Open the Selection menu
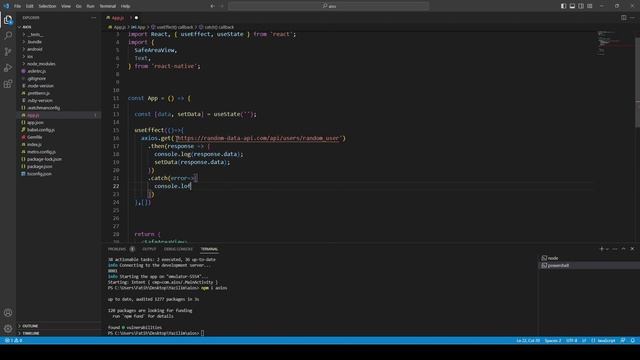This screenshot has height=360, width=640. point(47,6)
